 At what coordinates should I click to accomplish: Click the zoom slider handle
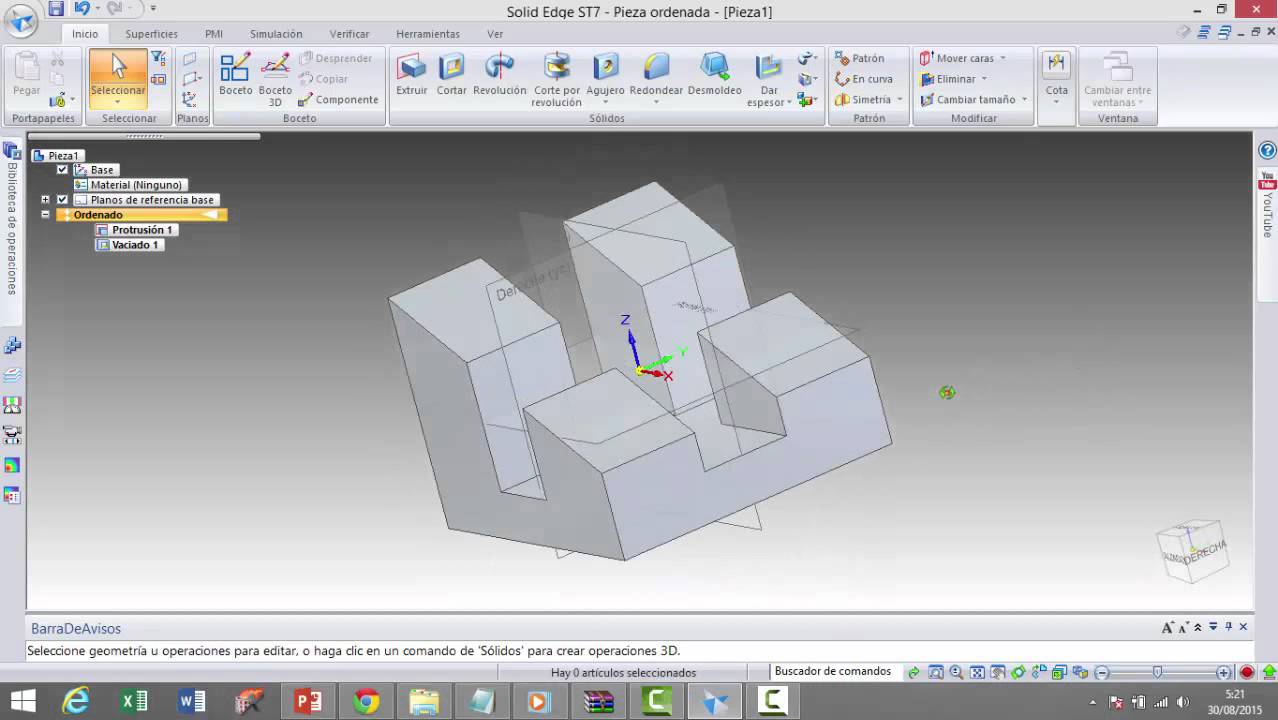click(1157, 673)
